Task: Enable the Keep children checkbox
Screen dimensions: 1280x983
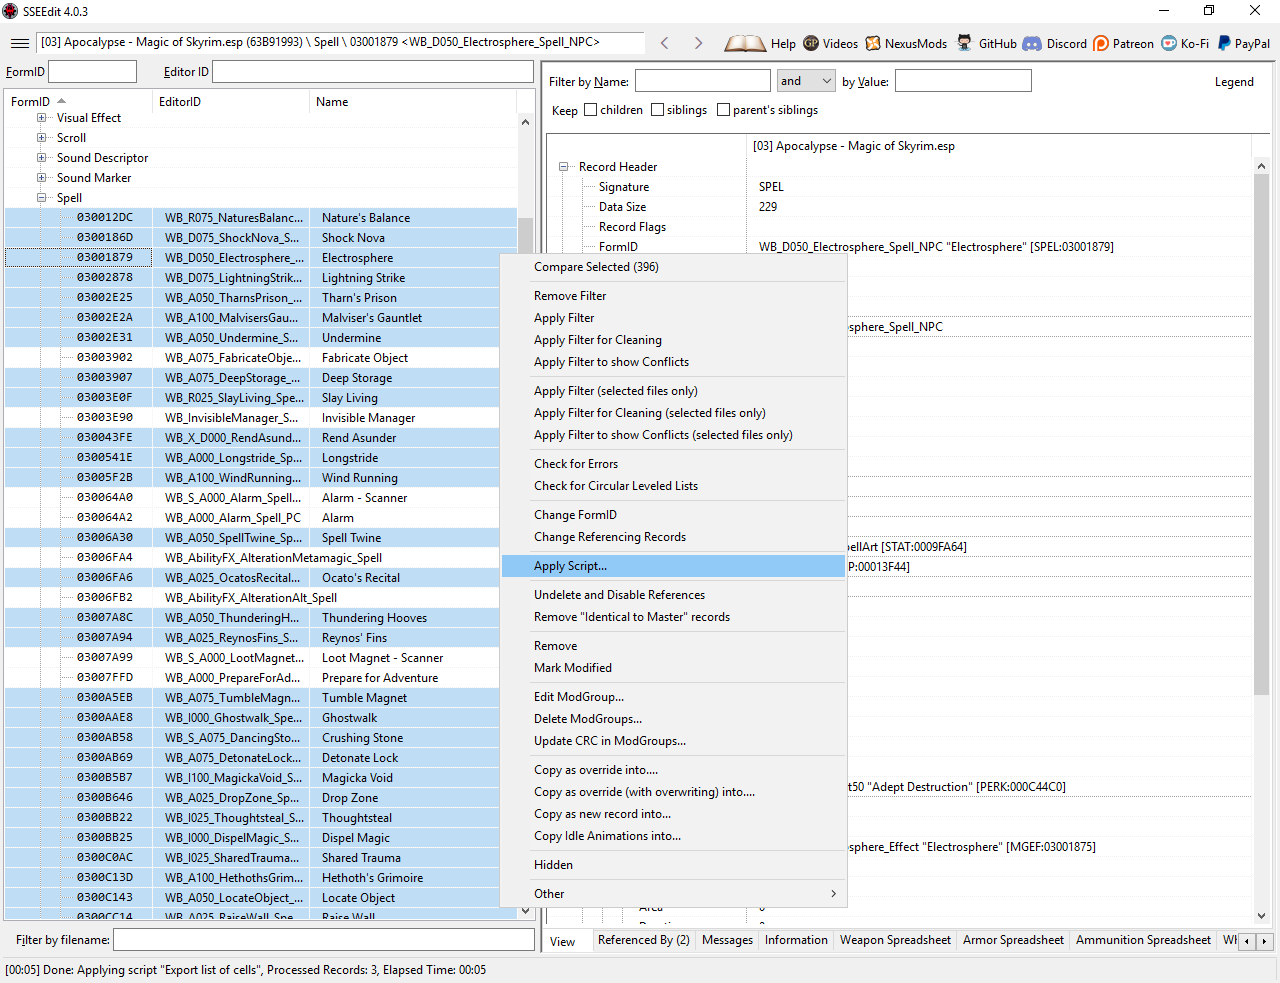Action: coord(591,110)
